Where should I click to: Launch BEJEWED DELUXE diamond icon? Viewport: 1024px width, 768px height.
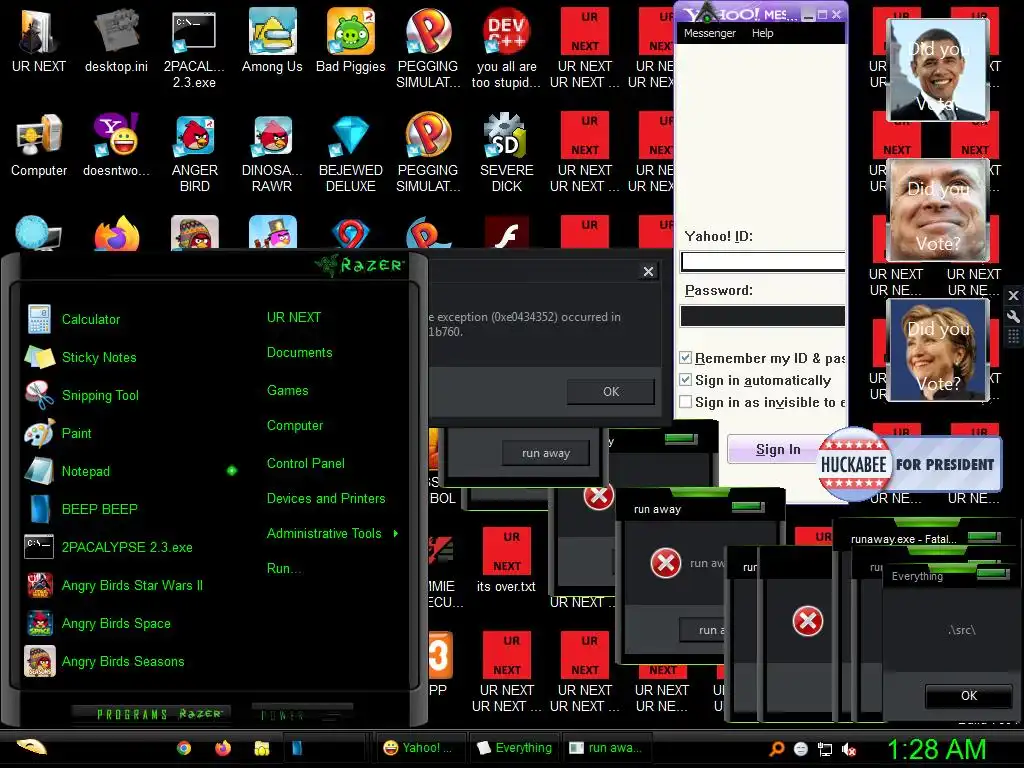[351, 152]
